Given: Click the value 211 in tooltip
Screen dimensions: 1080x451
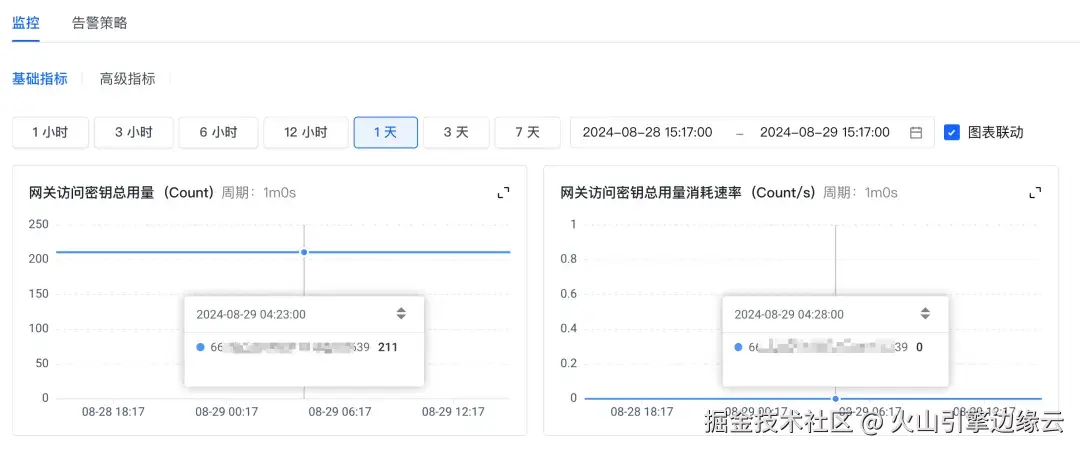Looking at the screenshot, I should coord(388,347).
